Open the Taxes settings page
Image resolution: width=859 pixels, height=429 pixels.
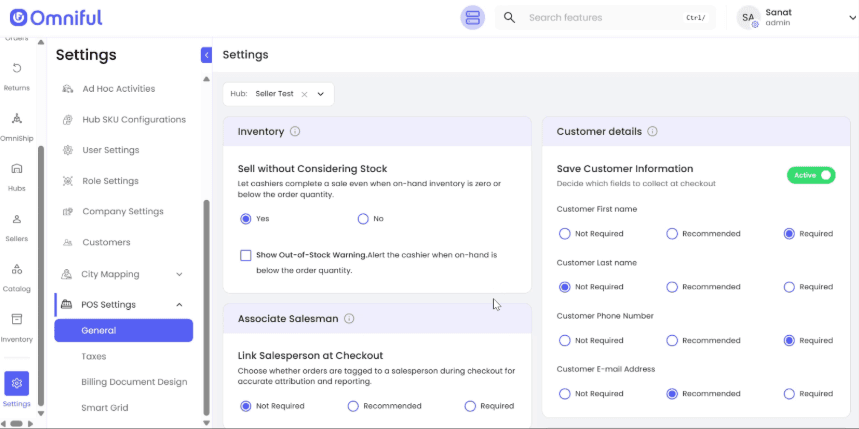[94, 356]
